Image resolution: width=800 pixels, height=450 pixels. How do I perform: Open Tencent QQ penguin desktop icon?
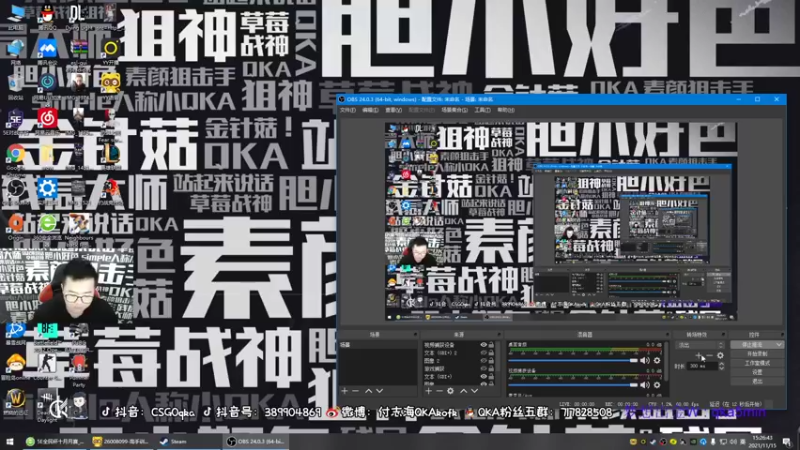point(47,17)
